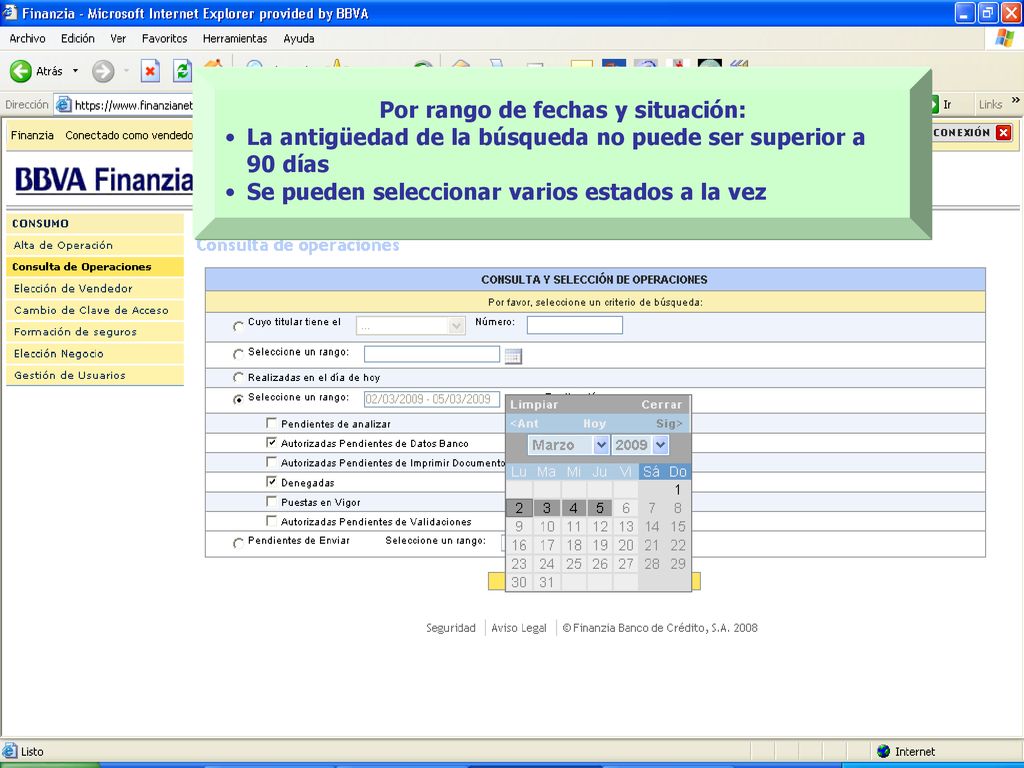Viewport: 1024px width, 768px height.
Task: Open the 2009 year dropdown in calendar
Action: (660, 445)
